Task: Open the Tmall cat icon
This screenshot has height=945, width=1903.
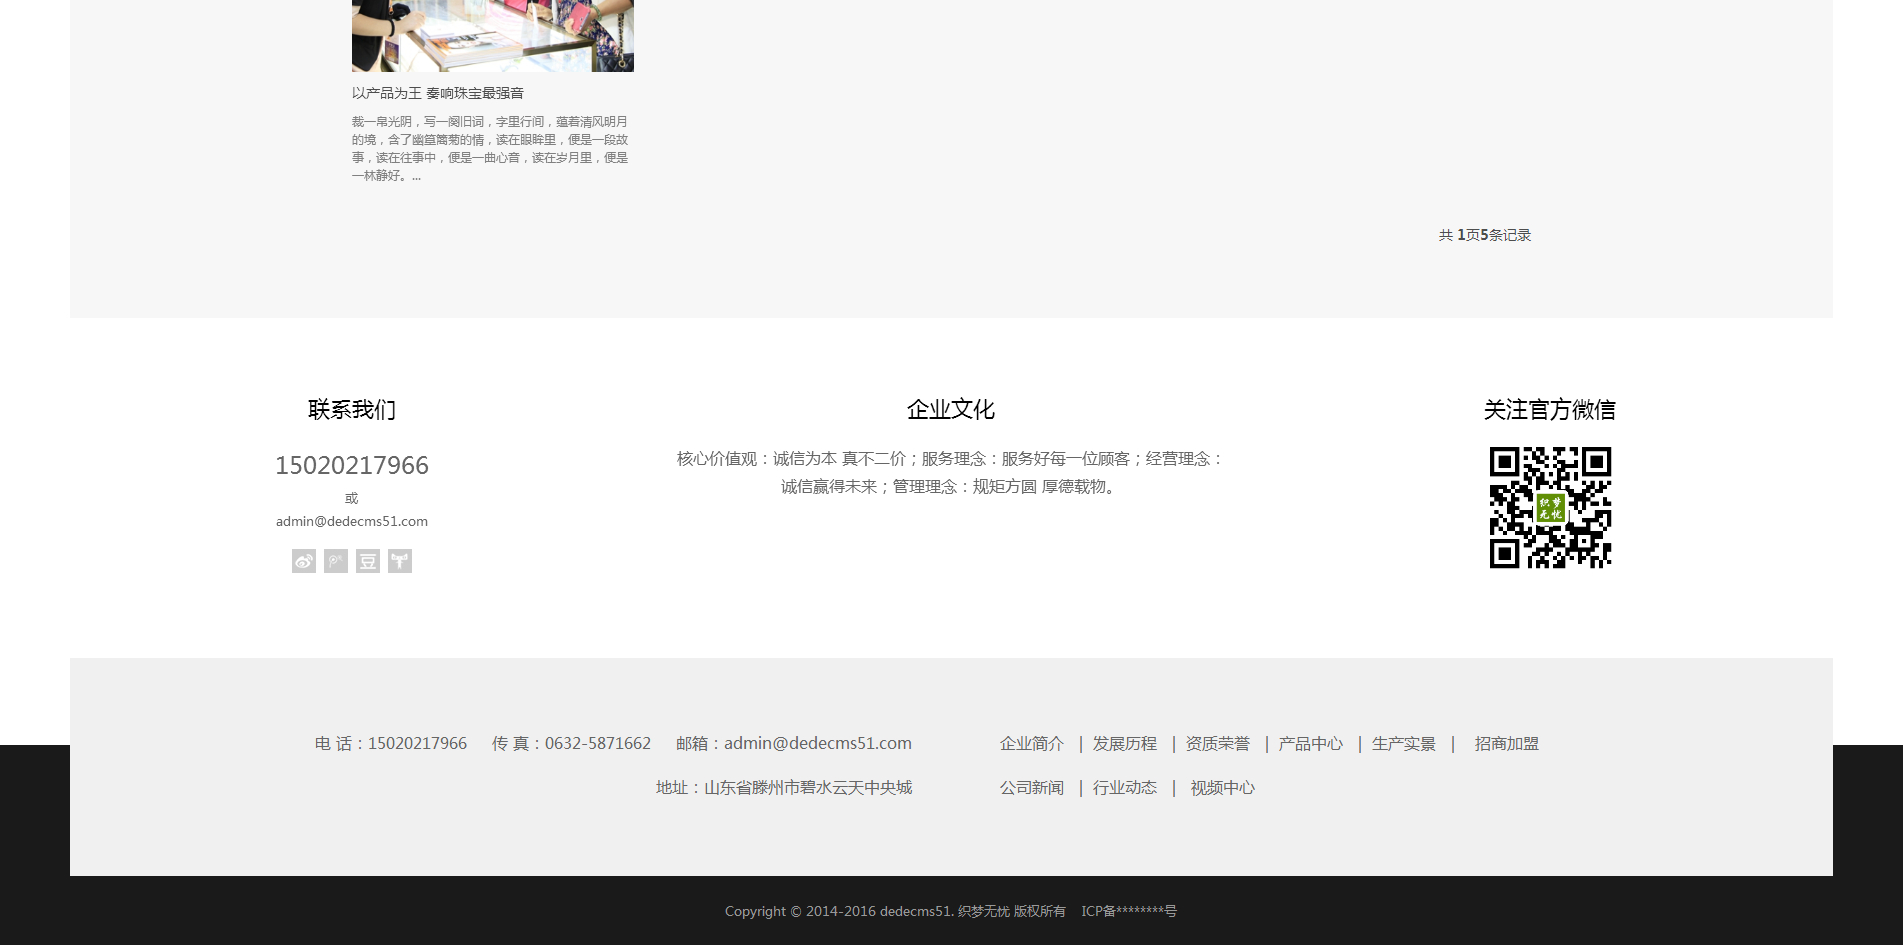Action: (400, 561)
